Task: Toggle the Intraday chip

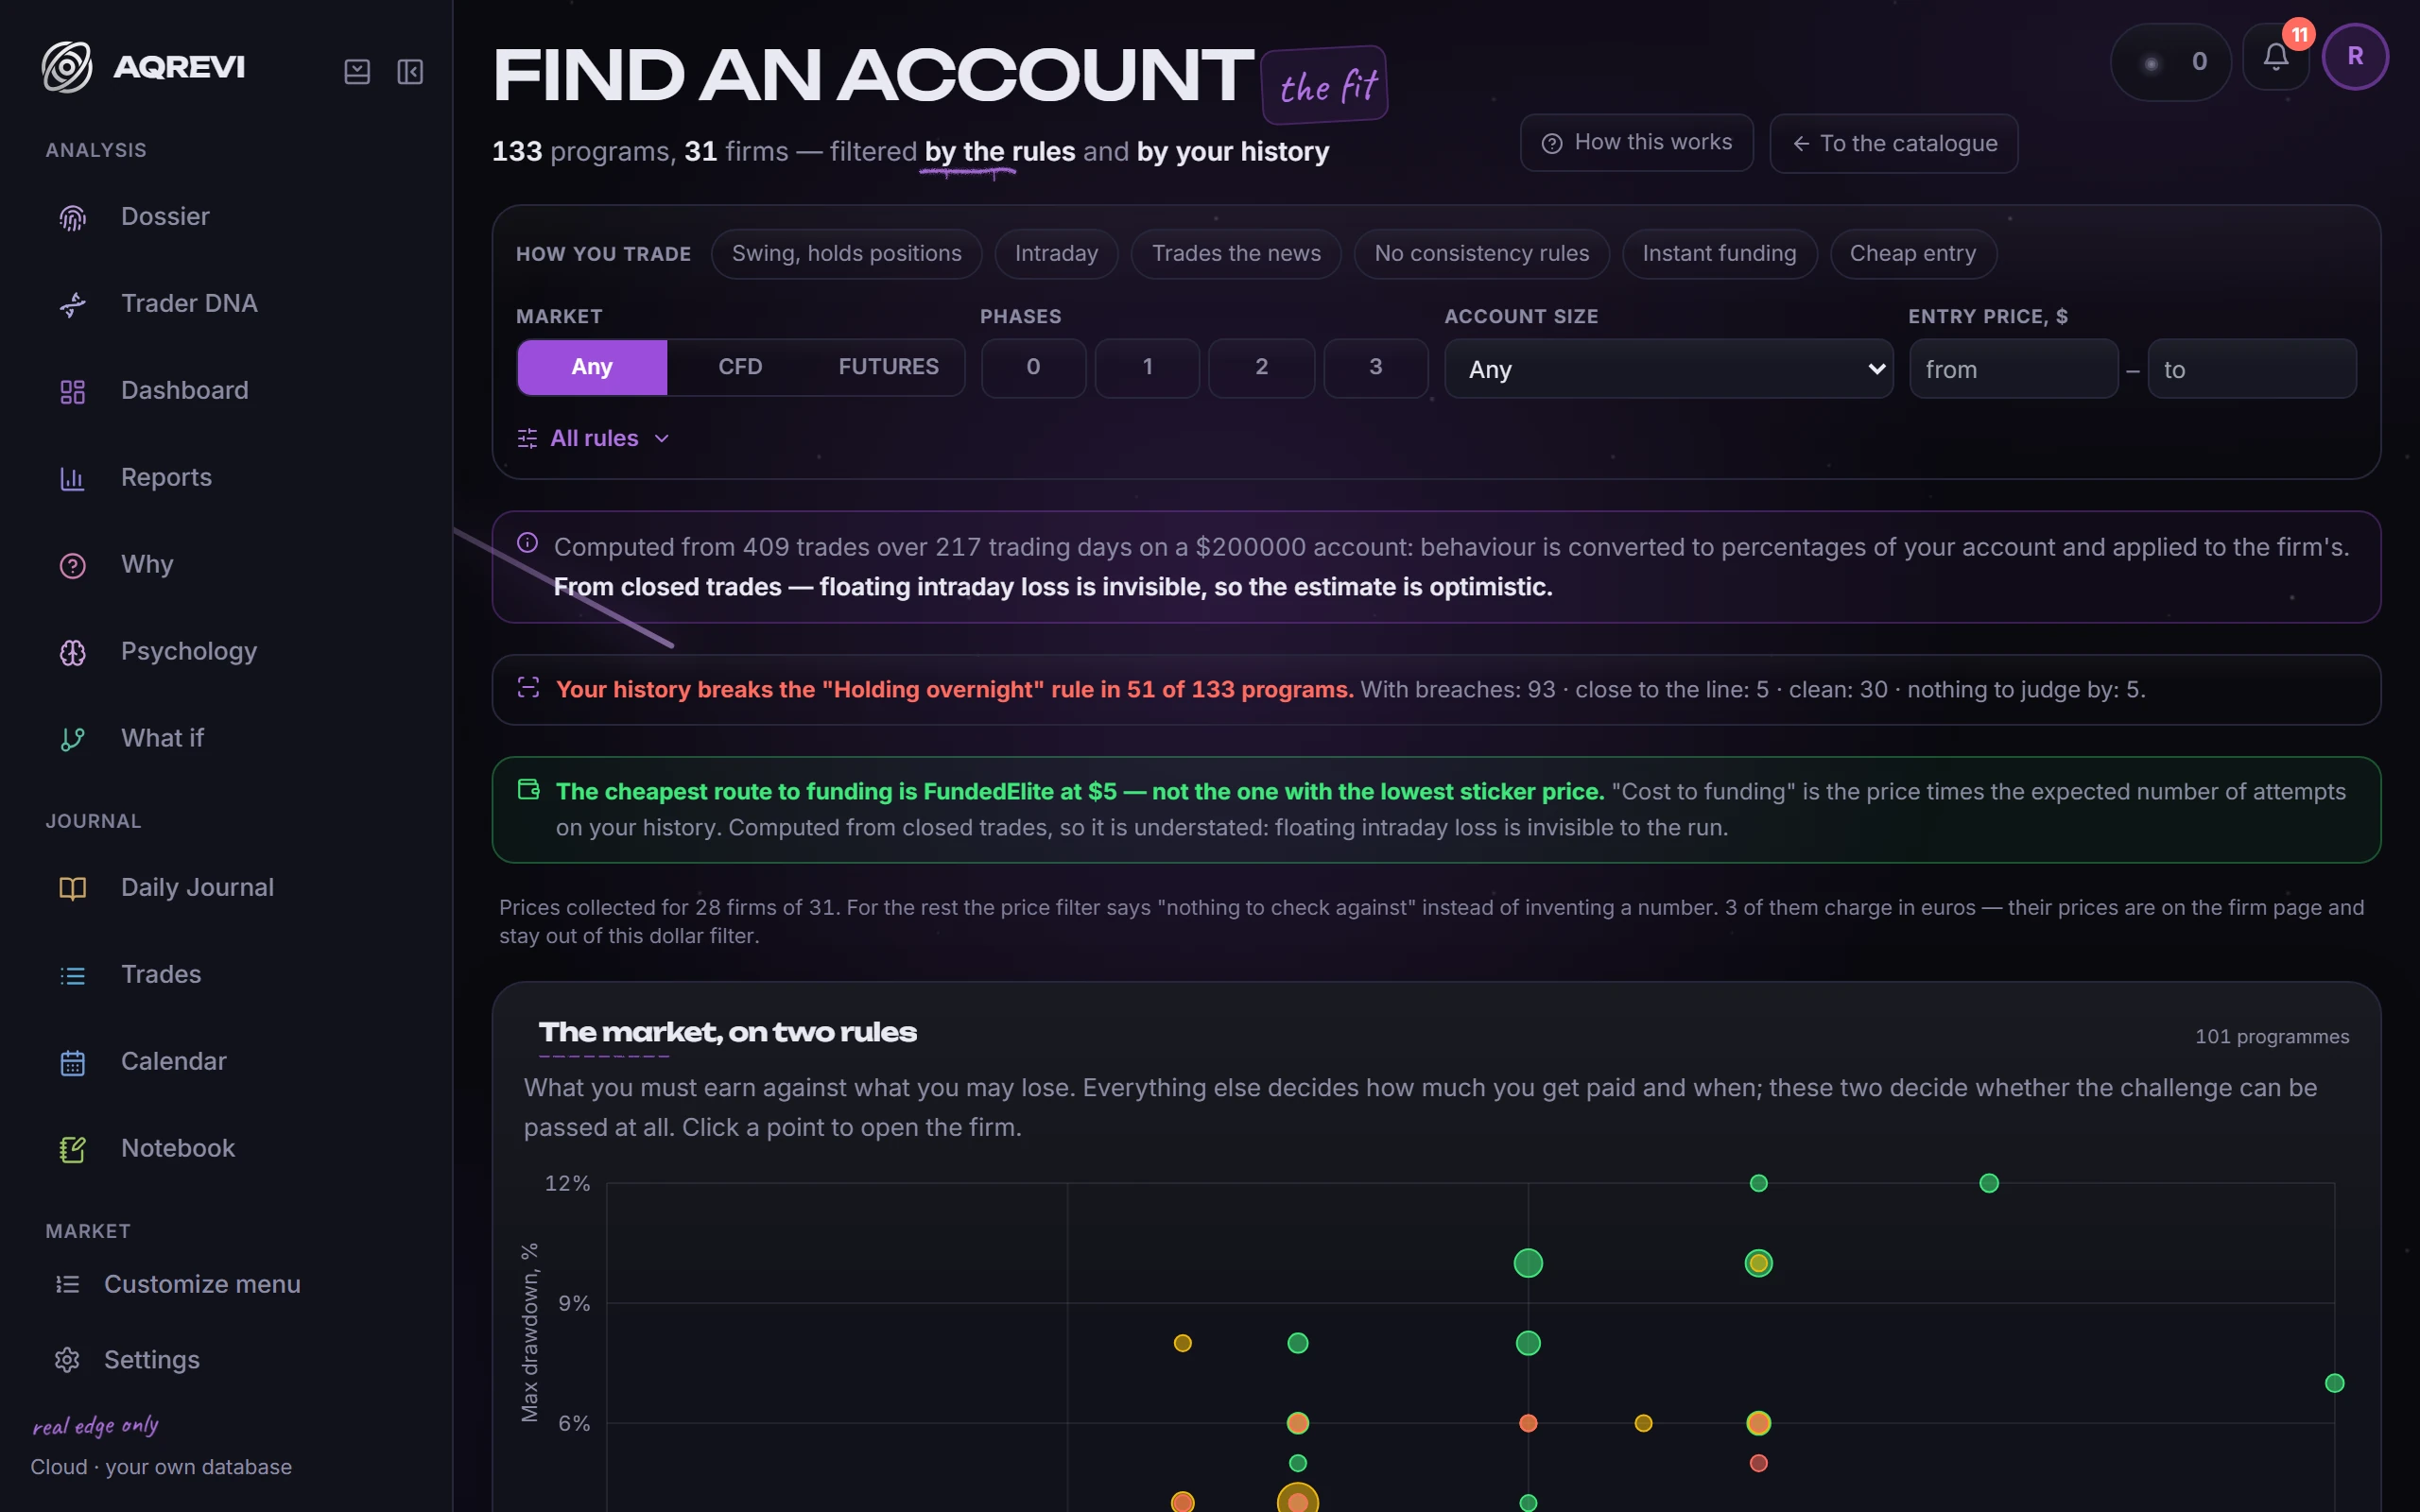Action: pyautogui.click(x=1056, y=254)
